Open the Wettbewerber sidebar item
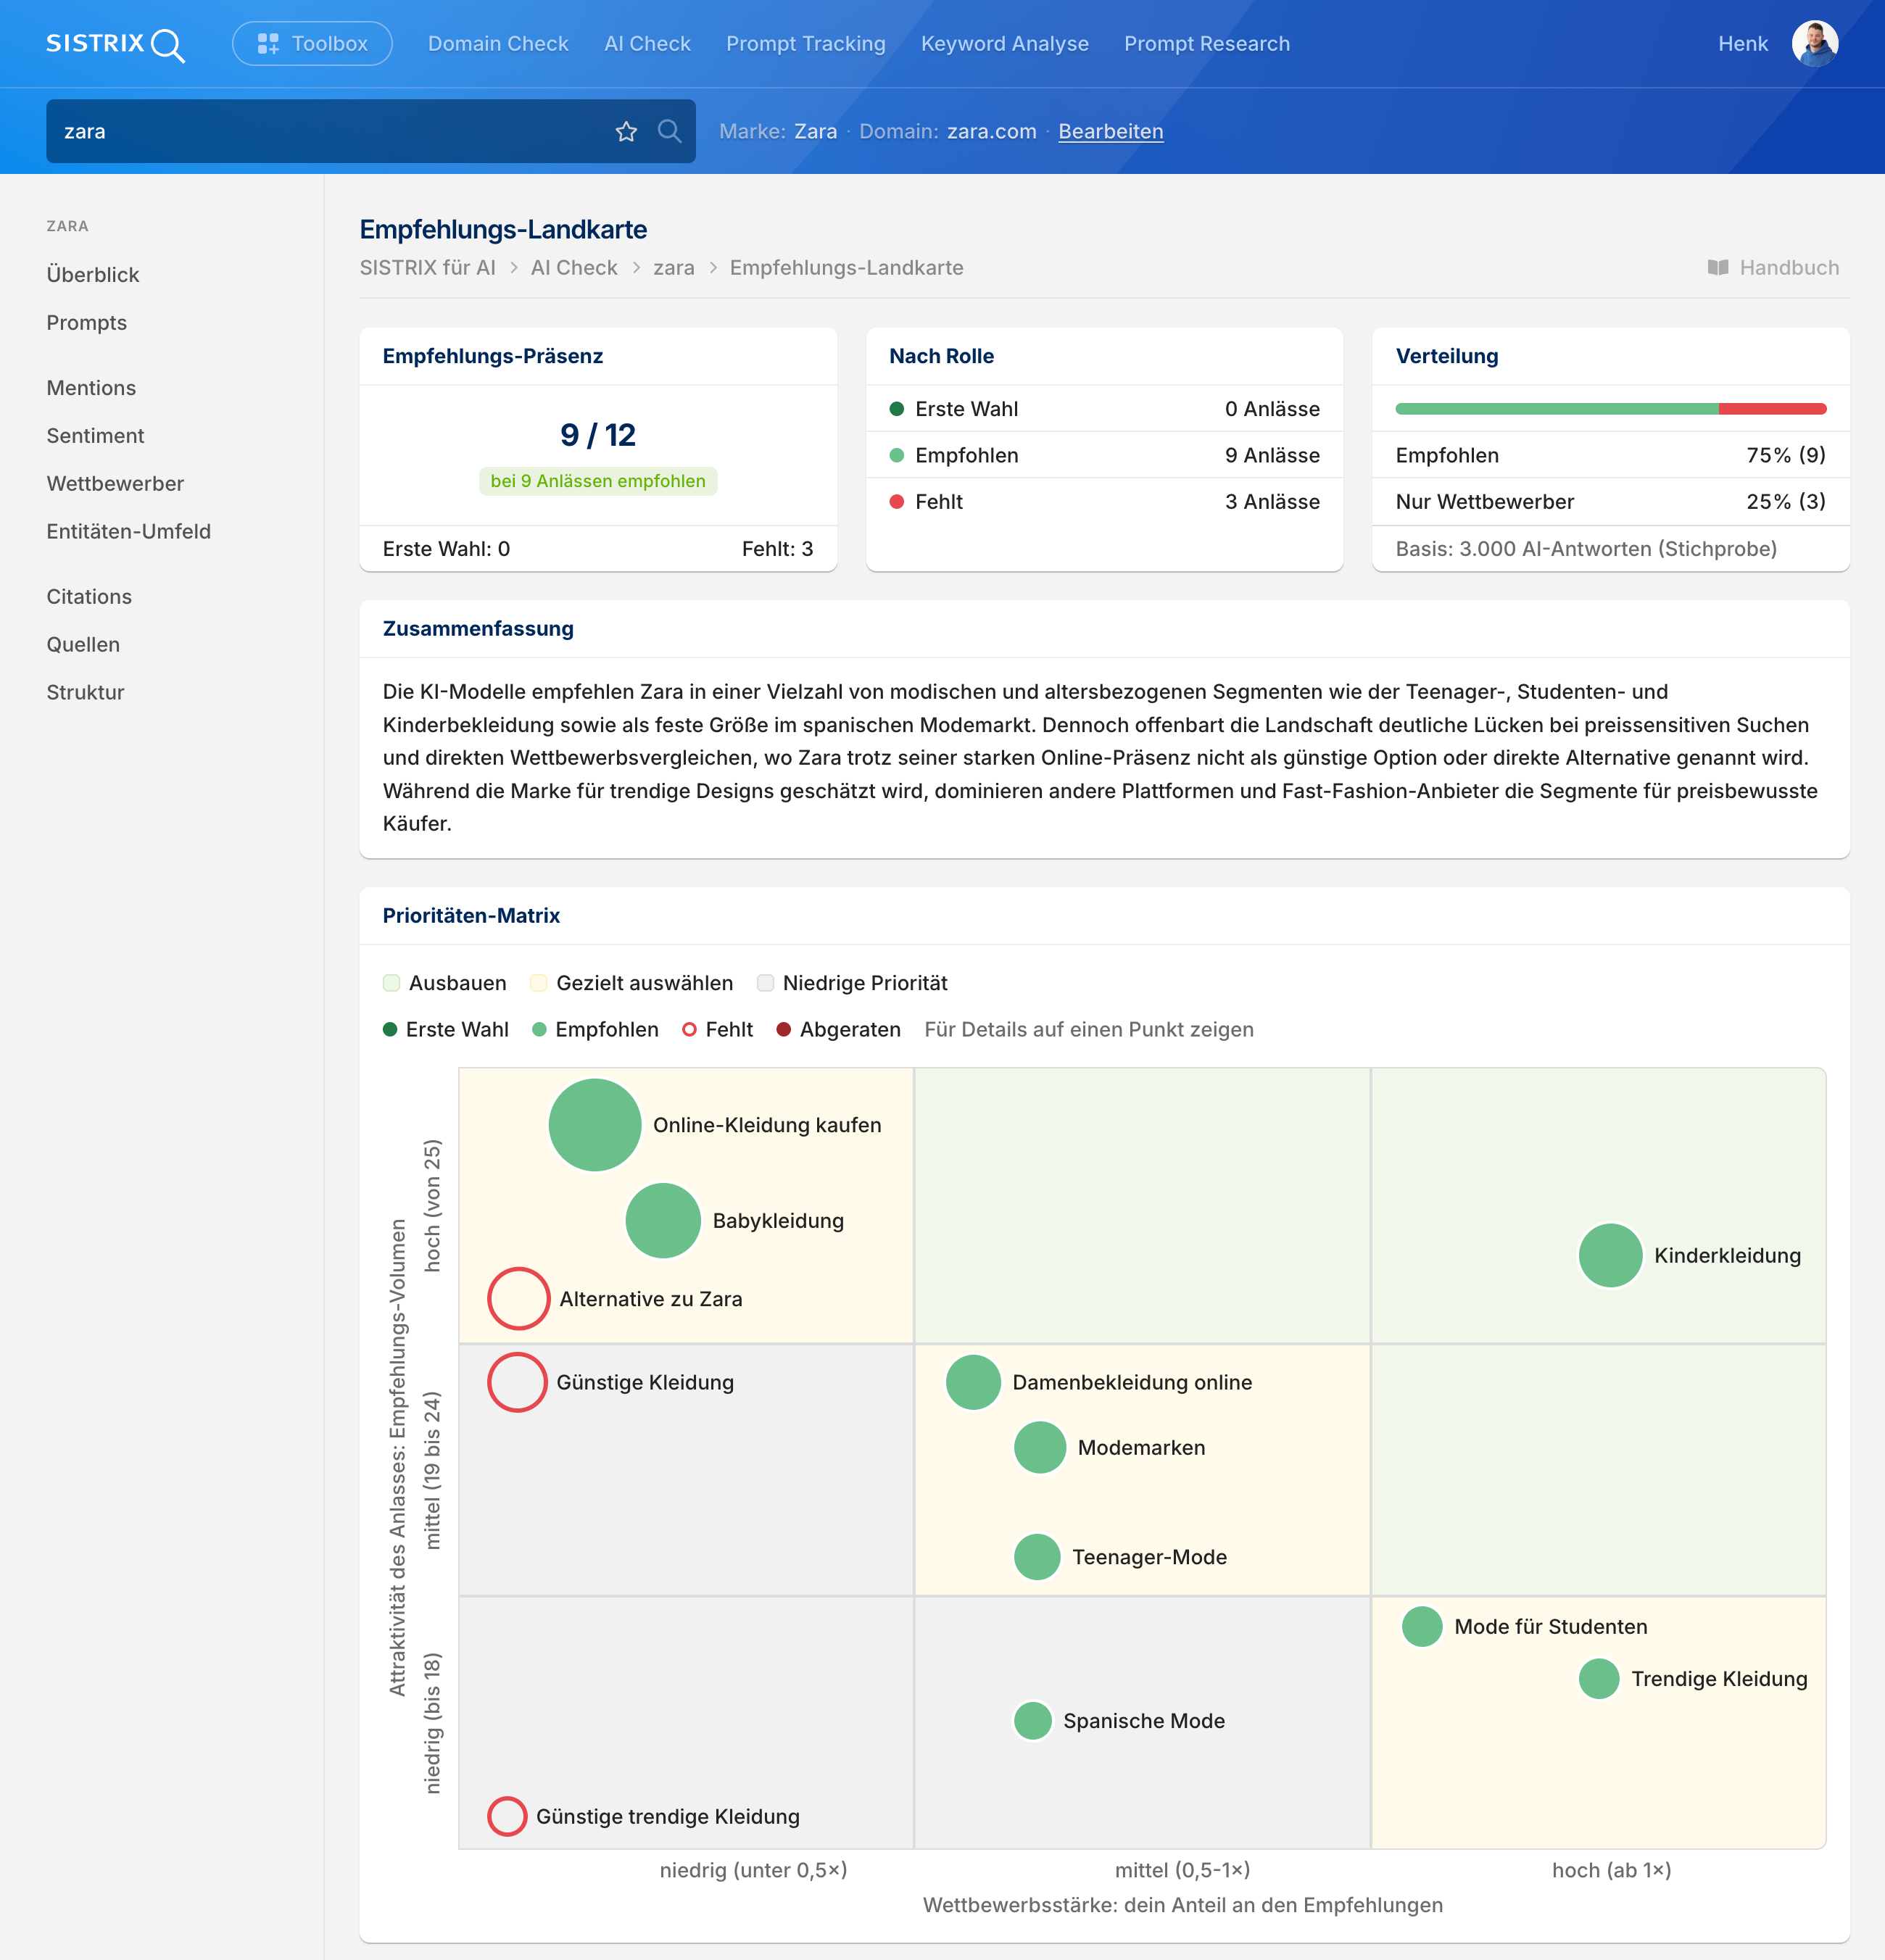 [115, 484]
